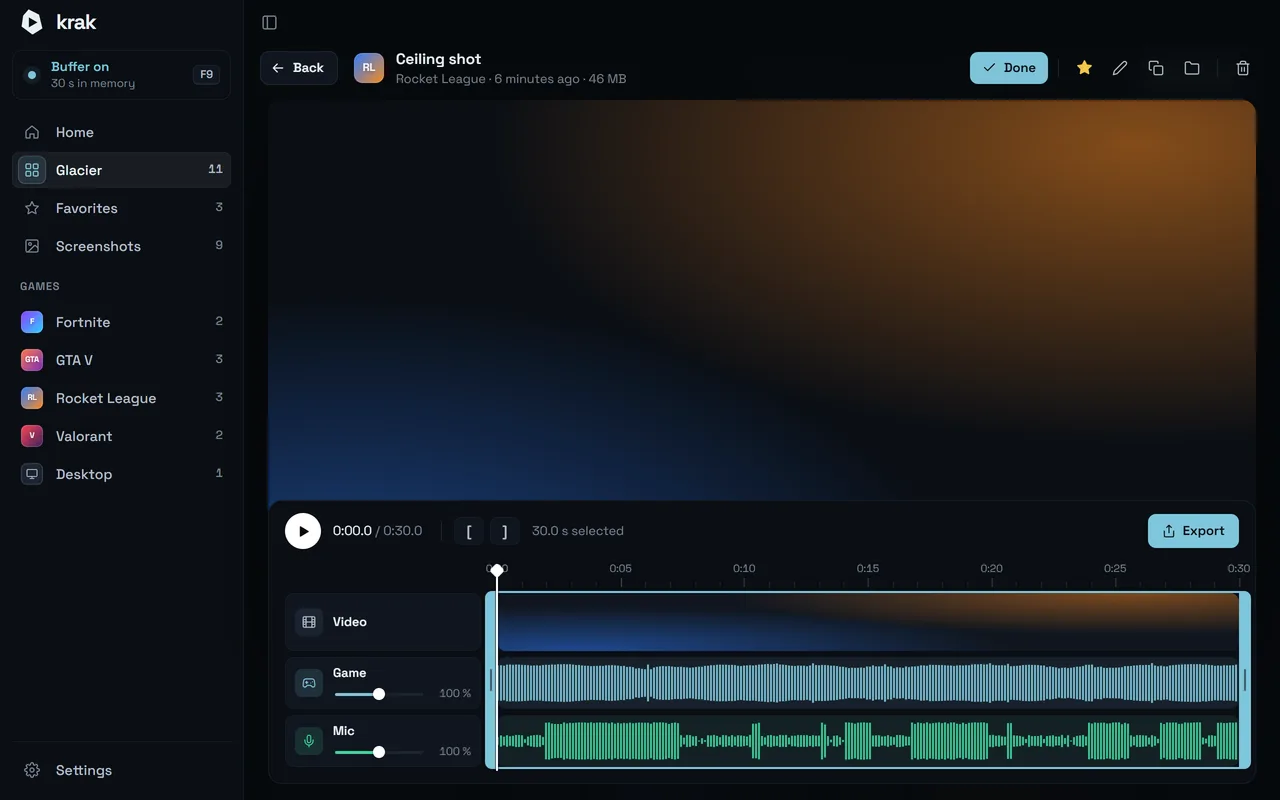The width and height of the screenshot is (1280, 800).
Task: Select the Glacier library
Action: tap(121, 170)
